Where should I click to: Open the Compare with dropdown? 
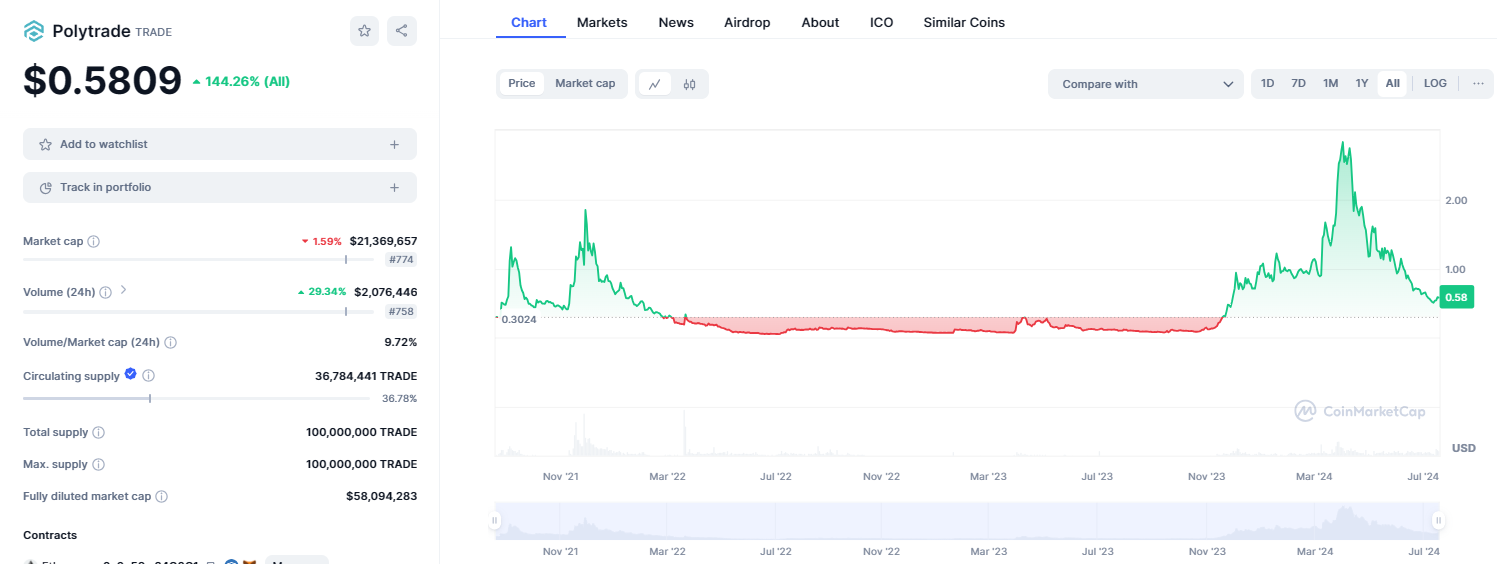(1146, 84)
